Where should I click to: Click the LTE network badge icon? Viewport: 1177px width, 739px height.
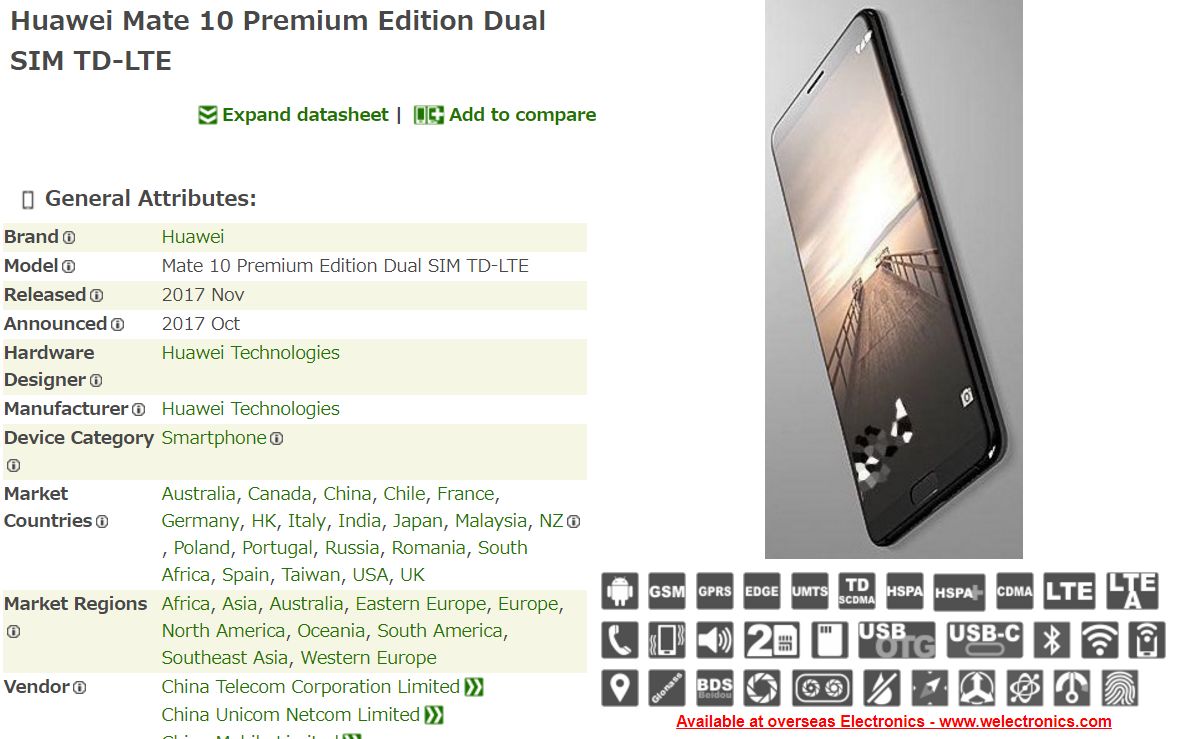[x=1070, y=591]
